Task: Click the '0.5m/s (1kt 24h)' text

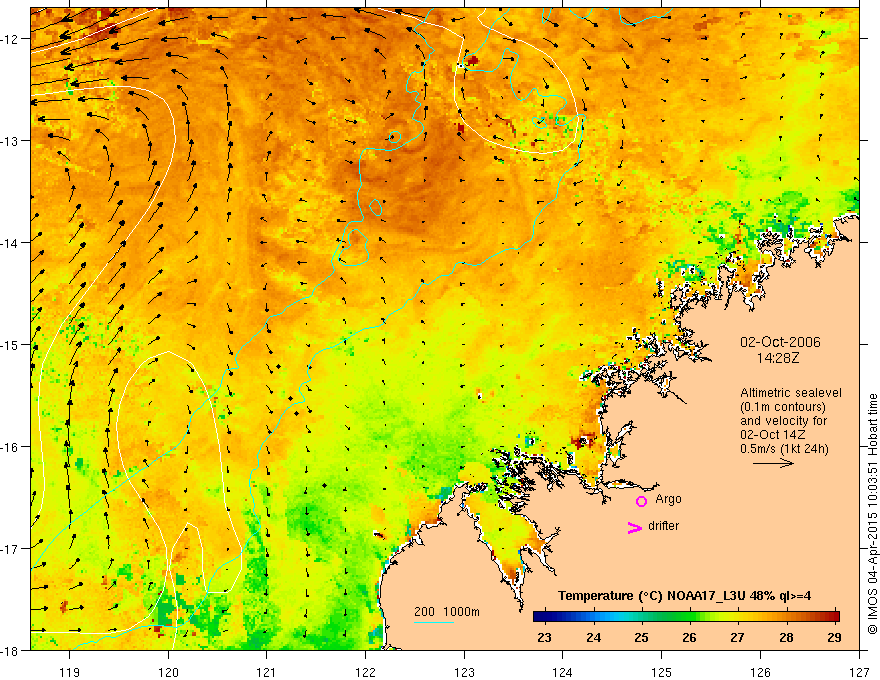Action: point(784,449)
